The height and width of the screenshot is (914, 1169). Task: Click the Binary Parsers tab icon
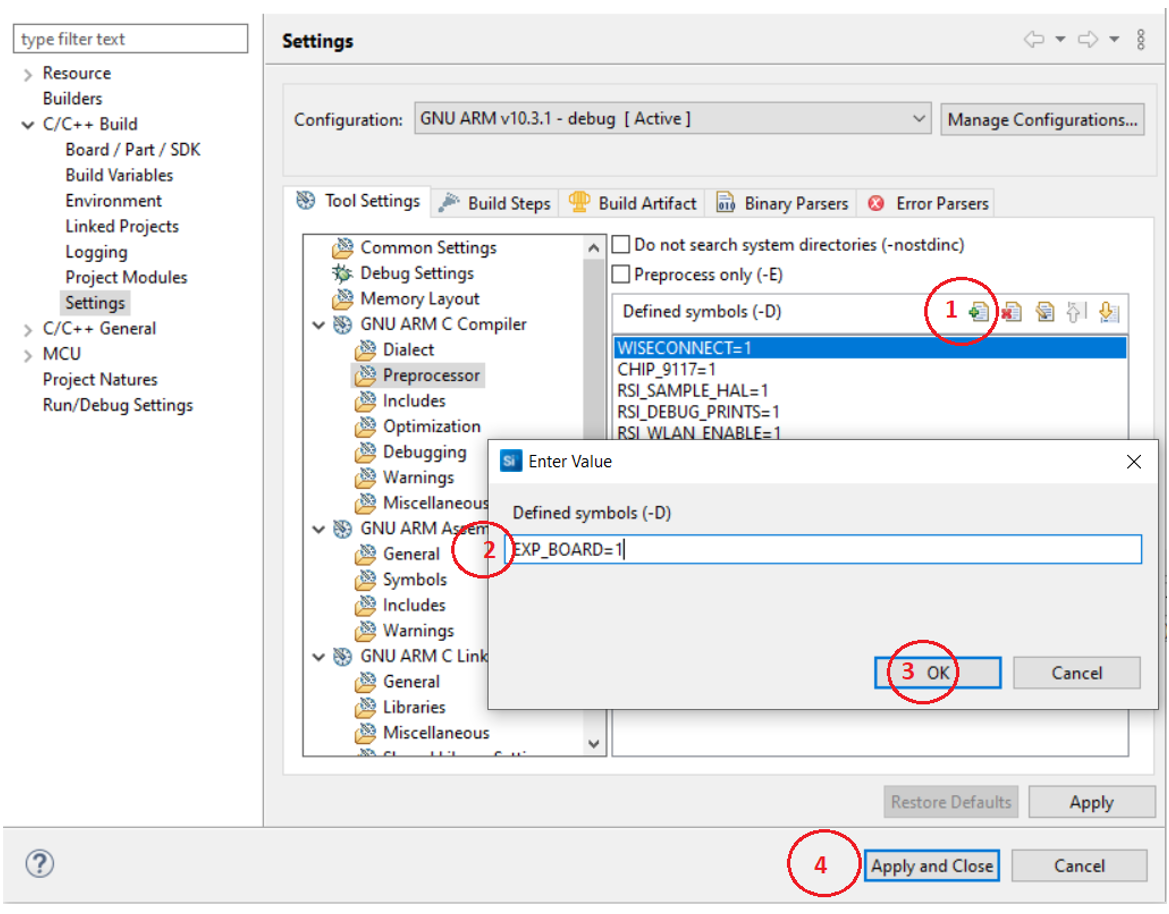point(727,203)
